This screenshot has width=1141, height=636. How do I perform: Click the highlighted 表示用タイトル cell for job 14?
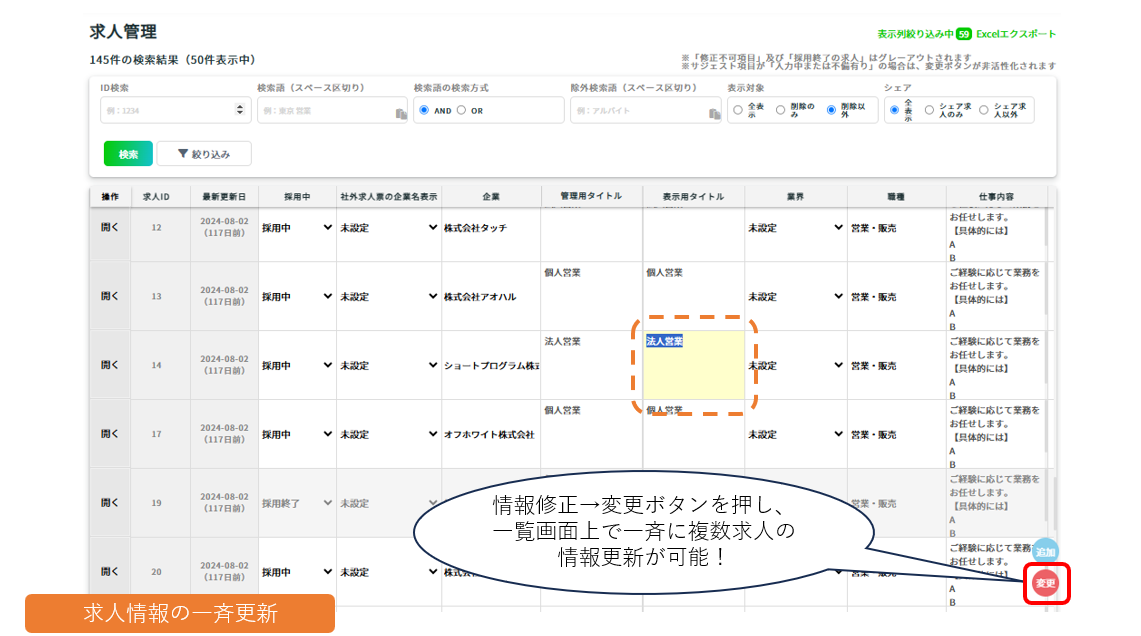coord(694,366)
